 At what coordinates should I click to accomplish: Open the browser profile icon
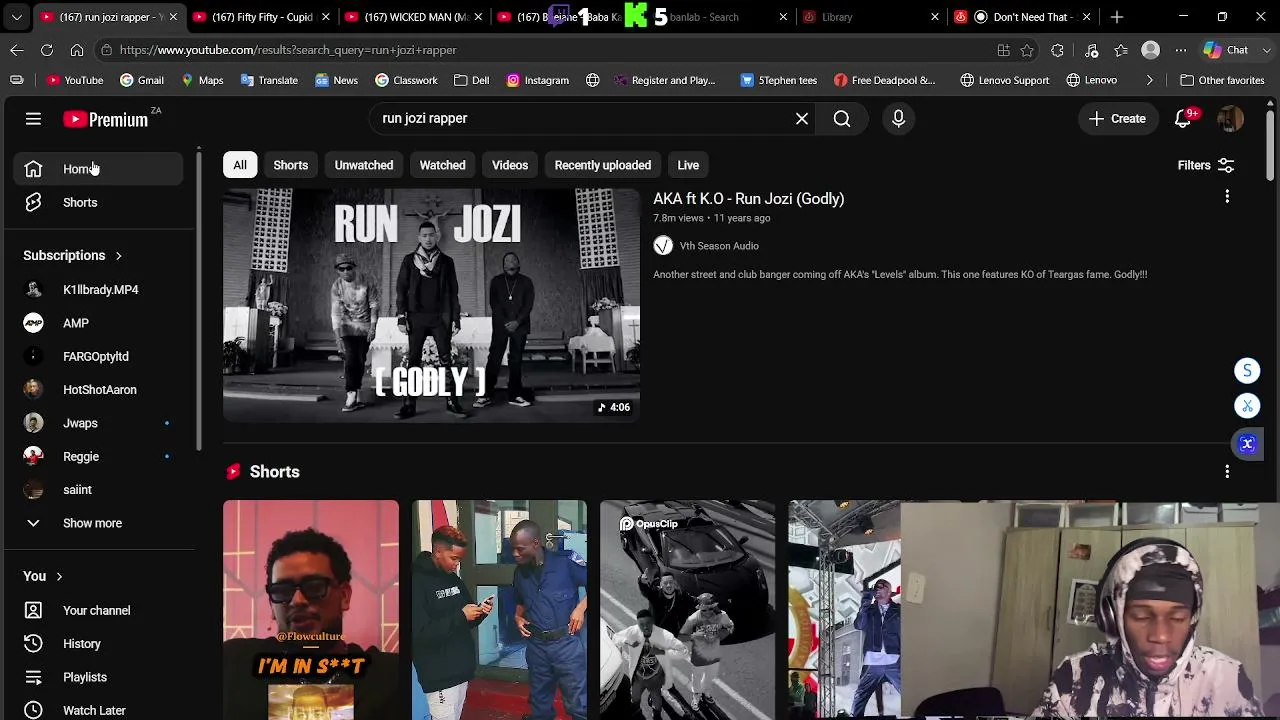click(x=1151, y=50)
